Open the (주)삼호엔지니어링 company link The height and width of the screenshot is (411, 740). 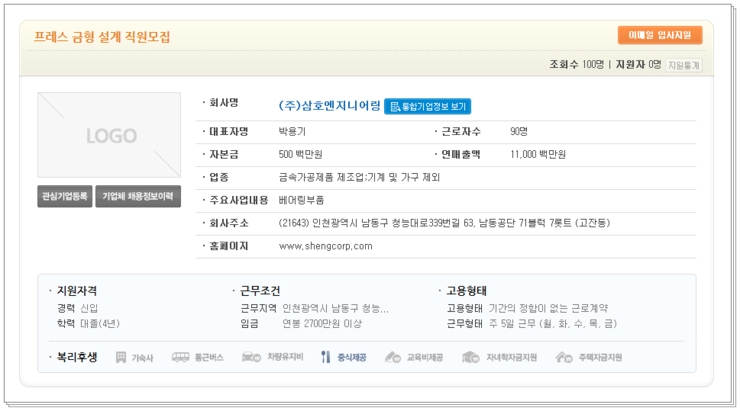point(329,106)
